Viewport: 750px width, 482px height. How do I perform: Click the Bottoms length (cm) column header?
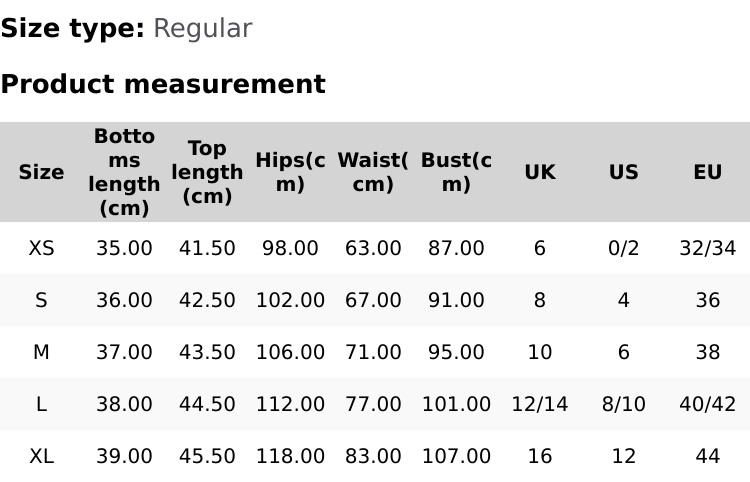coord(124,172)
